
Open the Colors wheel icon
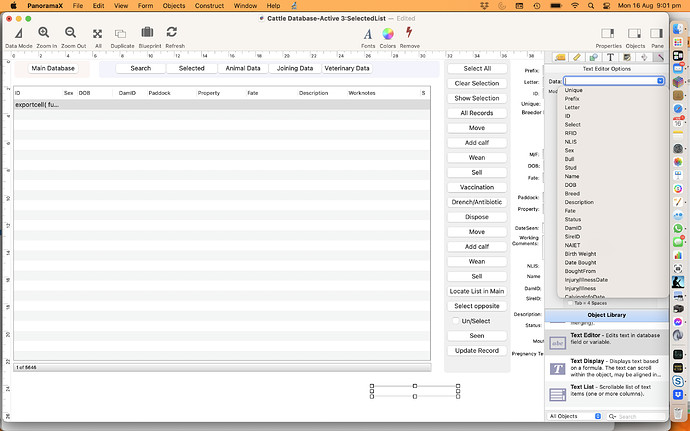tap(388, 33)
